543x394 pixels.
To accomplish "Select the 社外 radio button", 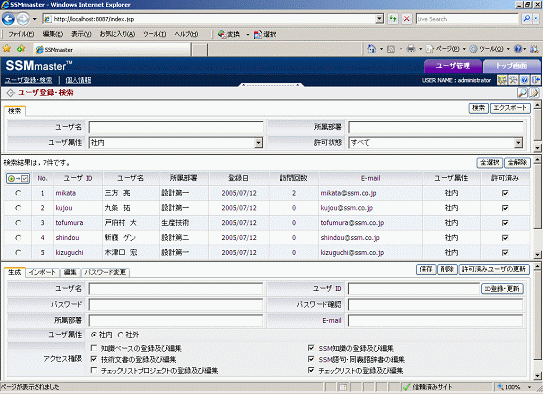I will pyautogui.click(x=121, y=335).
